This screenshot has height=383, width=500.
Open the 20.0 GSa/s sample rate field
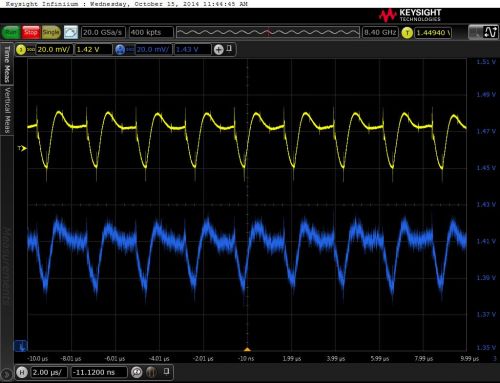[103, 32]
